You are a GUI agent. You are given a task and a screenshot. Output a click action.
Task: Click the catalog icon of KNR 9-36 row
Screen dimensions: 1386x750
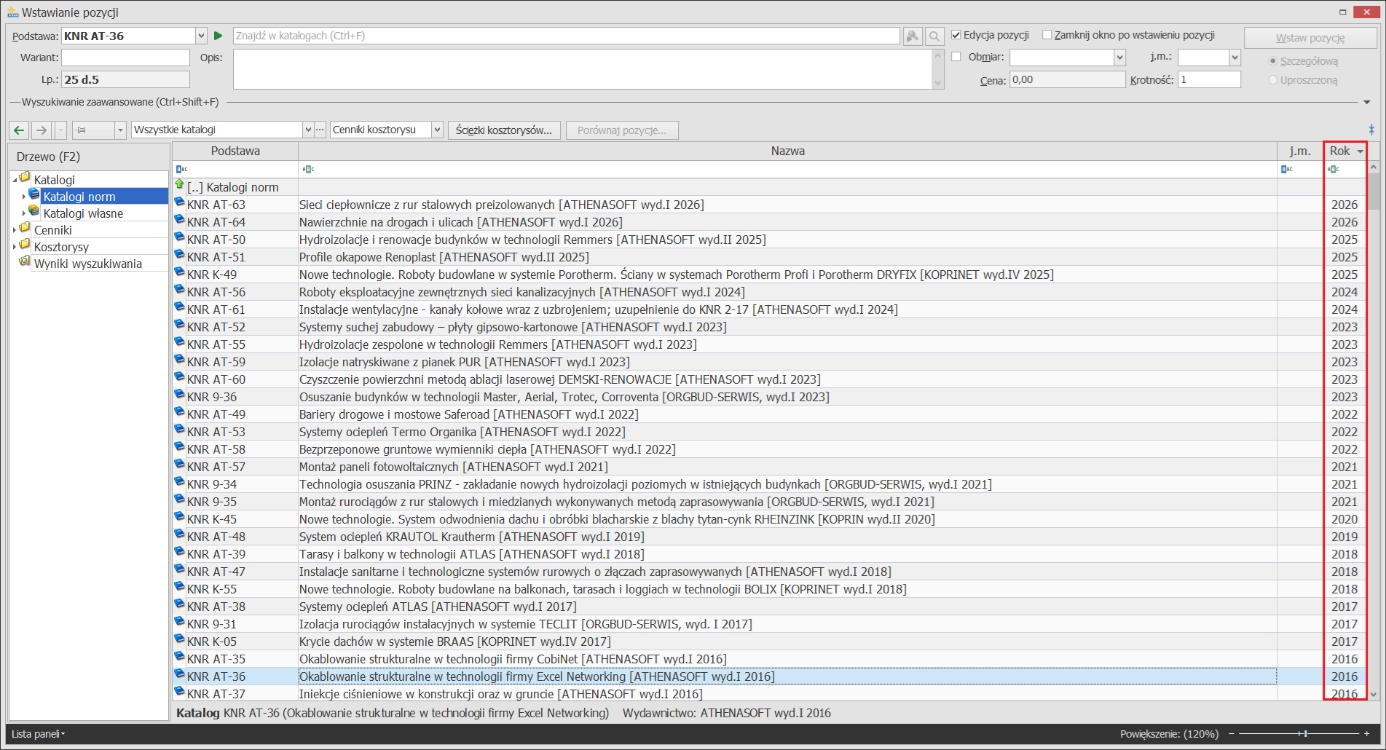click(180, 396)
